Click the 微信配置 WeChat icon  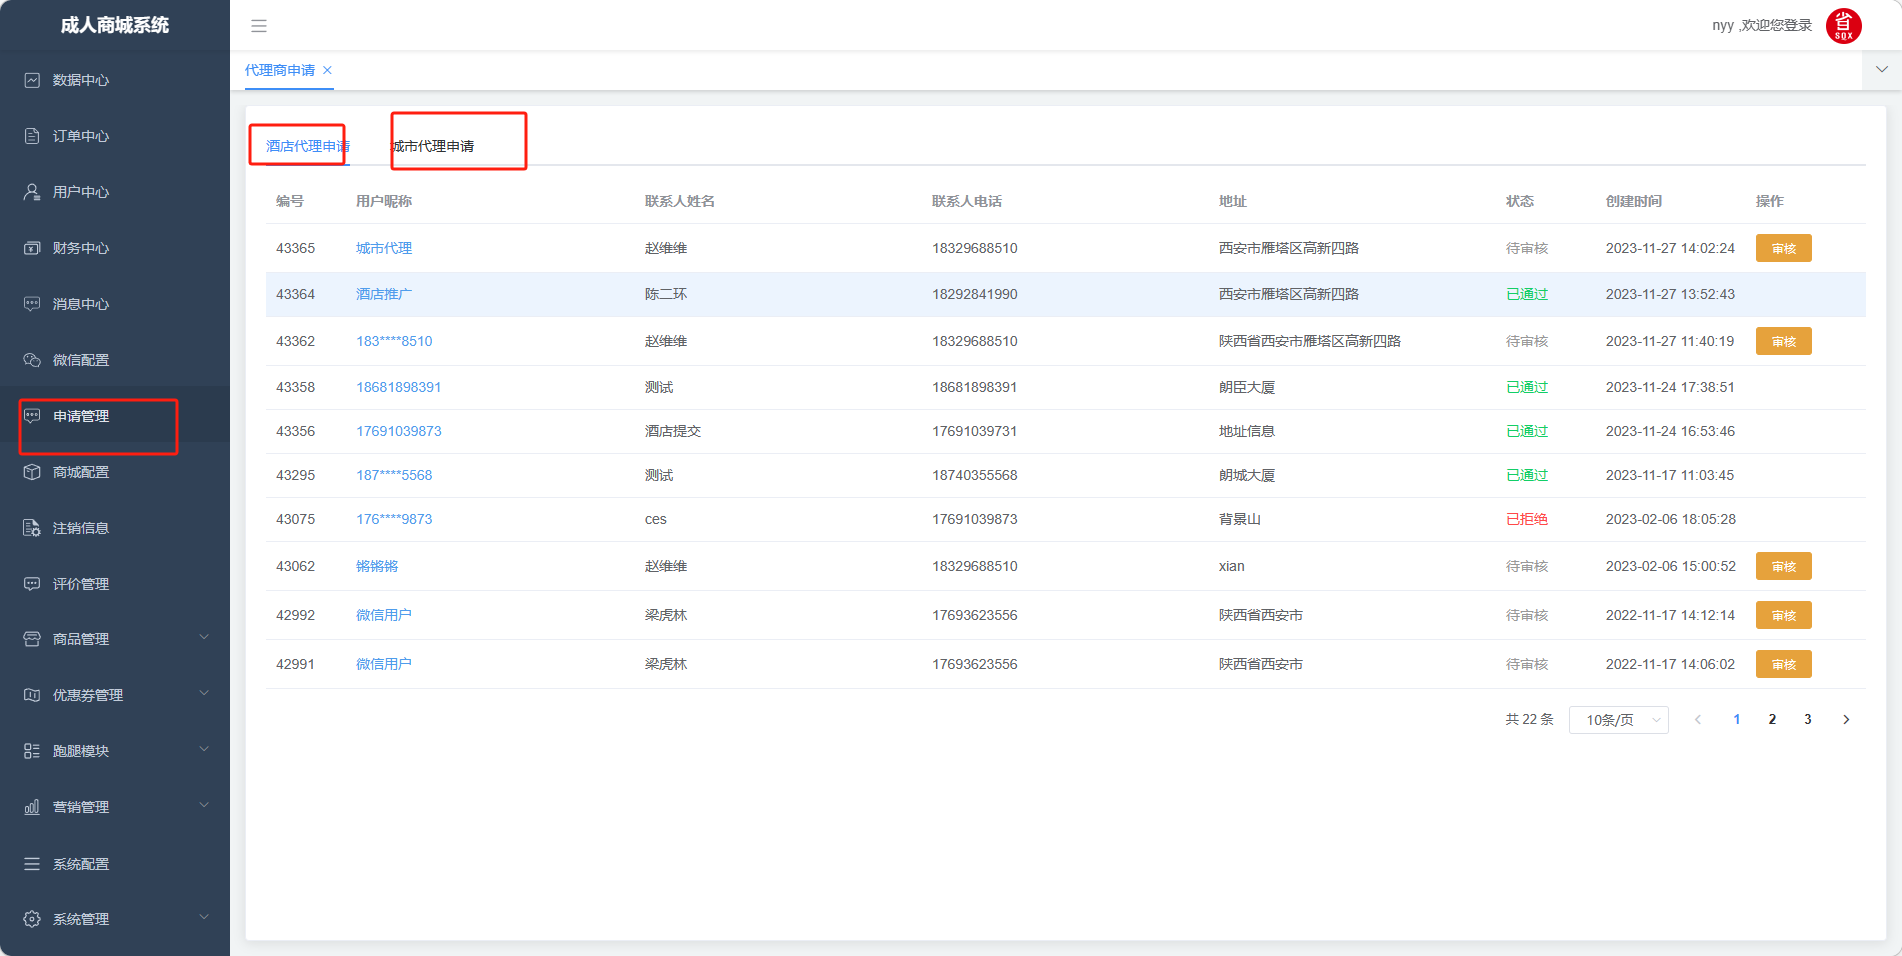[32, 360]
